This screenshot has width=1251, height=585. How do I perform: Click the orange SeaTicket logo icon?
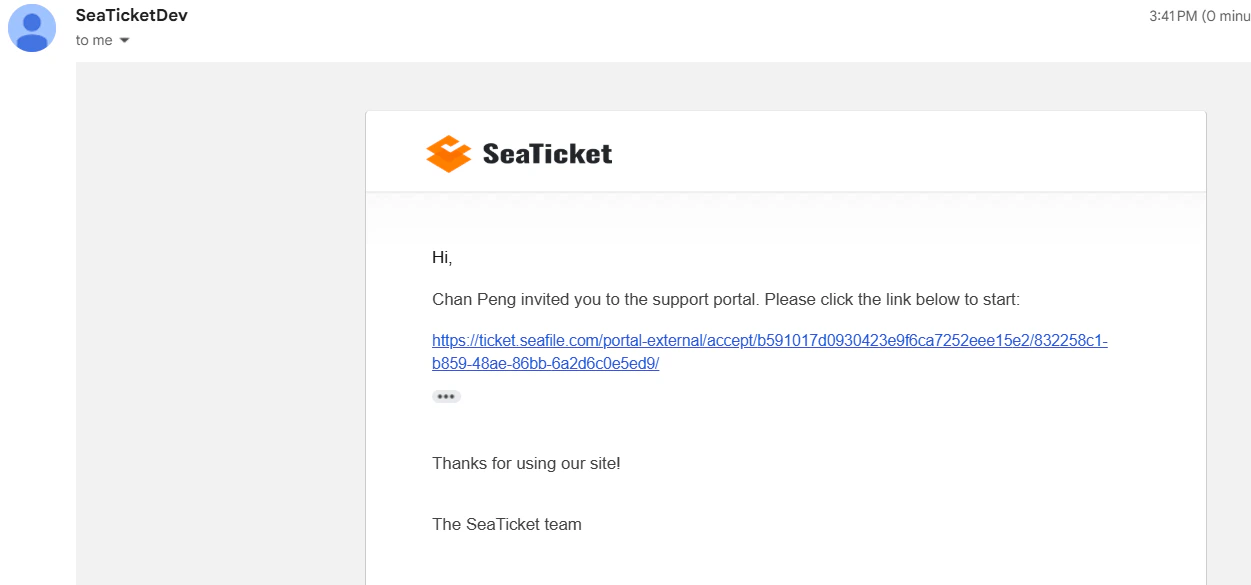click(x=448, y=154)
